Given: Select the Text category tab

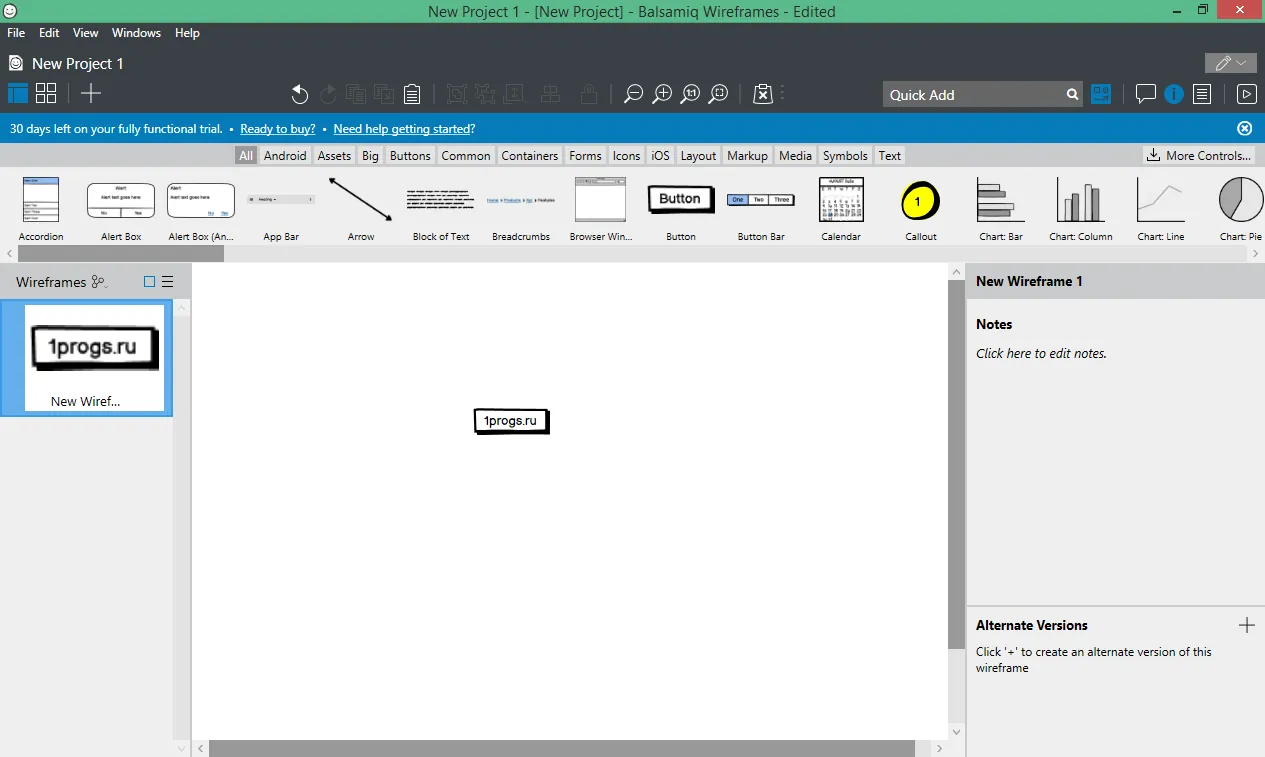Looking at the screenshot, I should tap(890, 155).
